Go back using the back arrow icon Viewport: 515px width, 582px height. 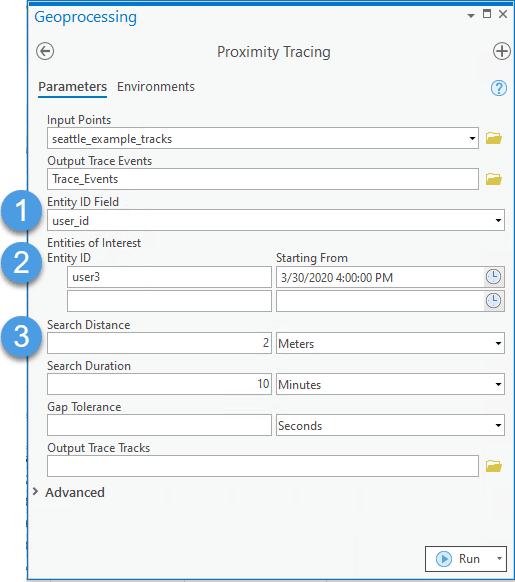pos(45,51)
